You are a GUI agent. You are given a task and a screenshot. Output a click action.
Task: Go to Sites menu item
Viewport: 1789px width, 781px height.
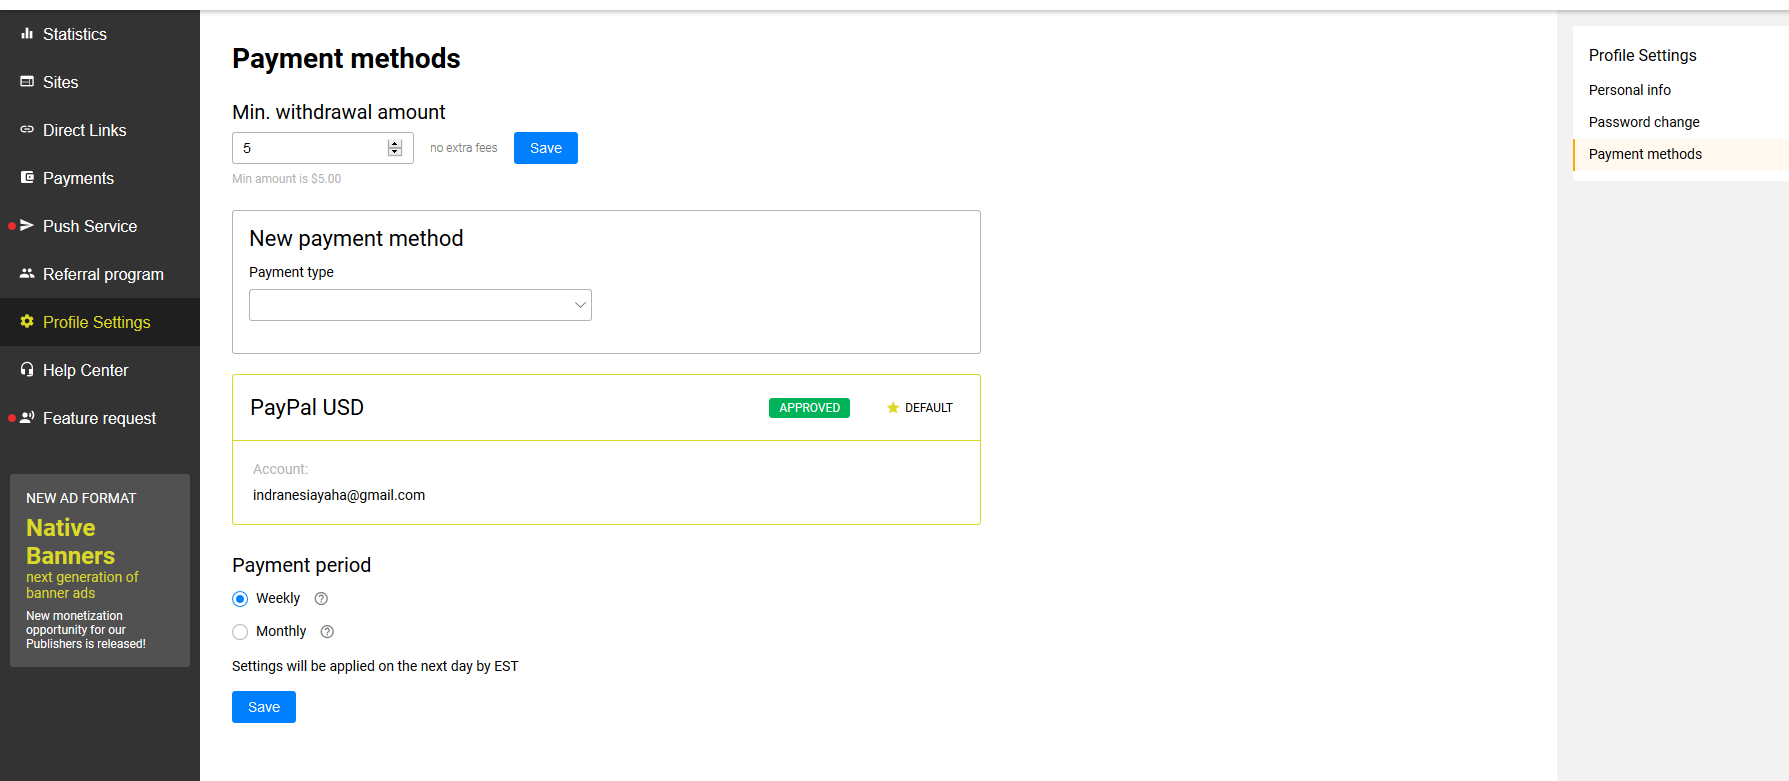pyautogui.click(x=100, y=82)
